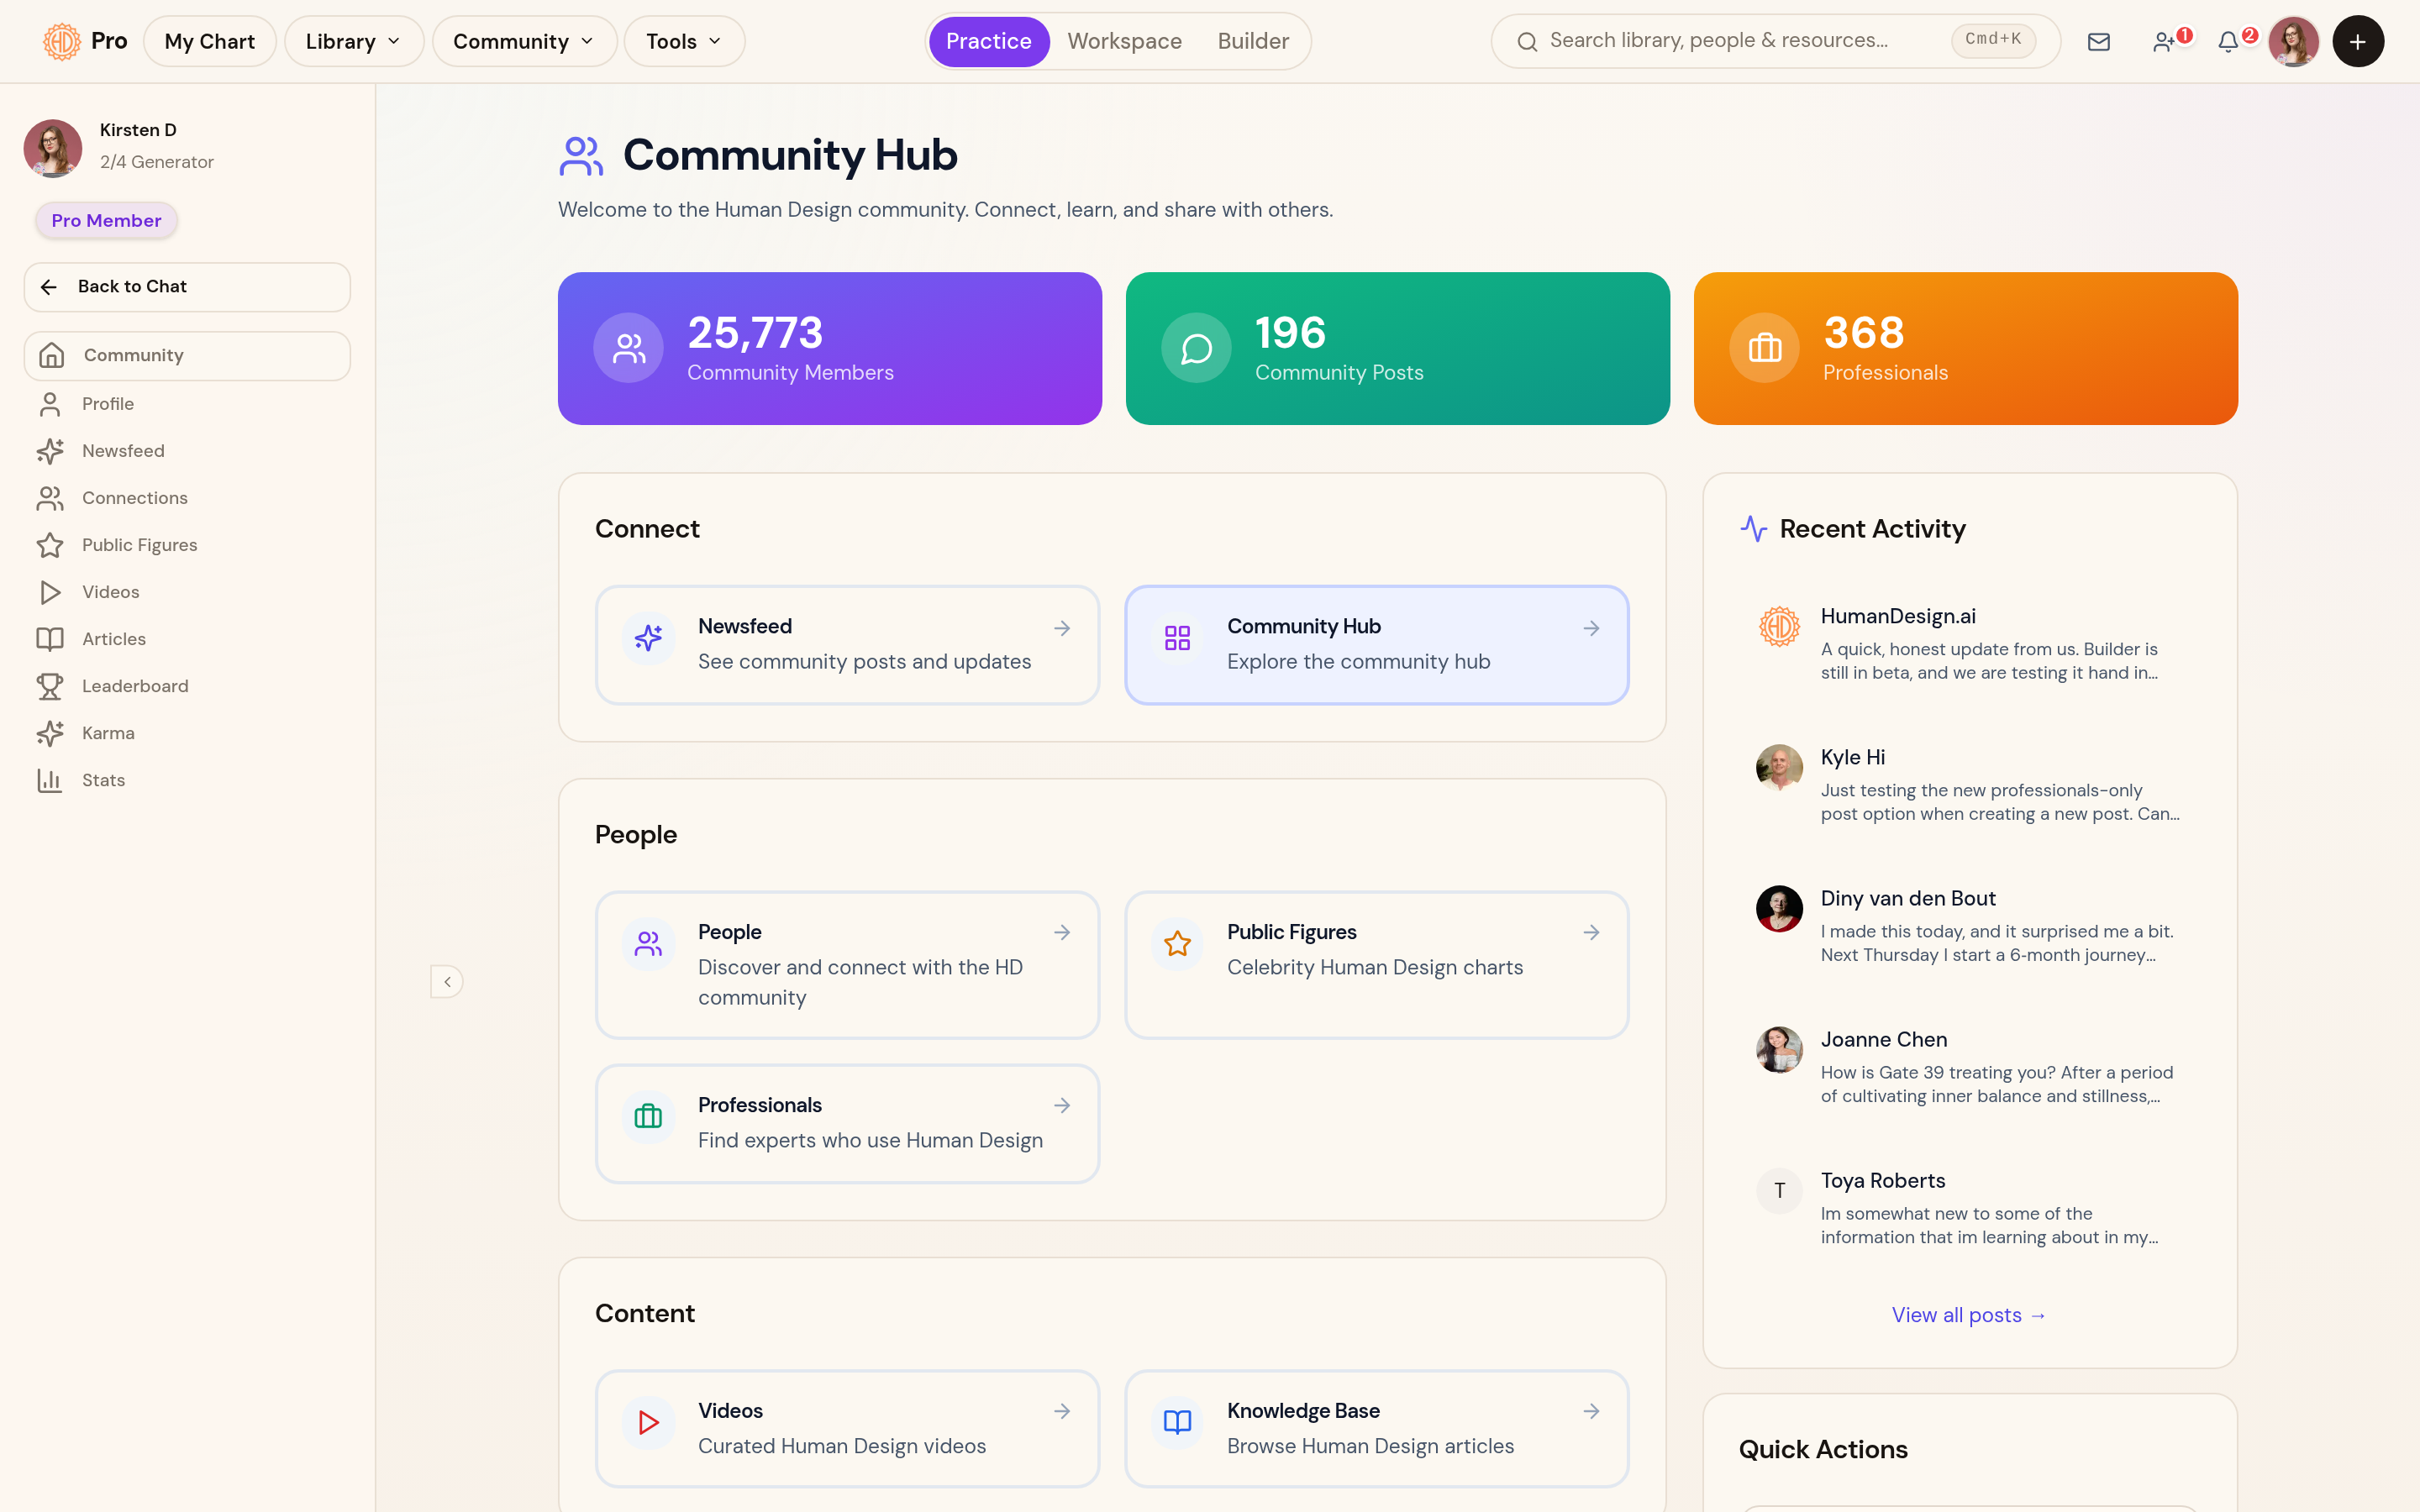Switch to Workspace mode
2420x1512 pixels.
pos(1124,41)
